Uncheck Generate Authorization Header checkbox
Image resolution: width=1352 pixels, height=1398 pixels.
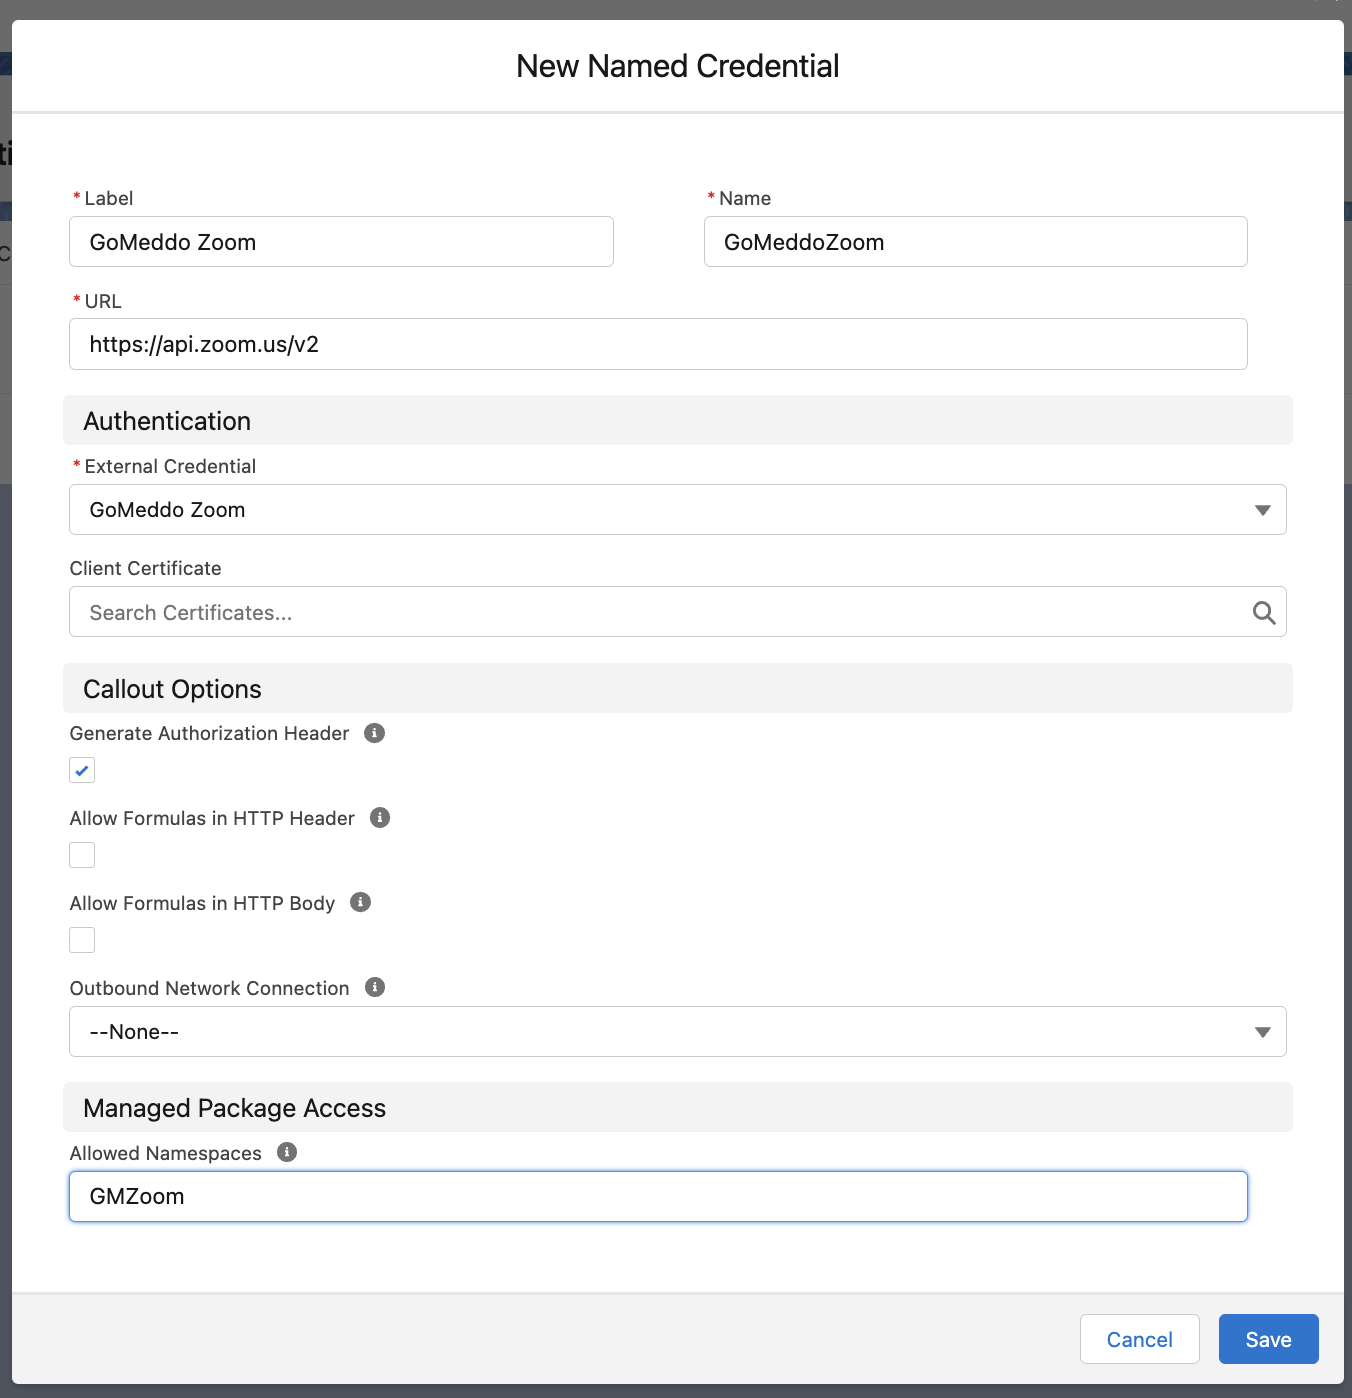pyautogui.click(x=82, y=770)
